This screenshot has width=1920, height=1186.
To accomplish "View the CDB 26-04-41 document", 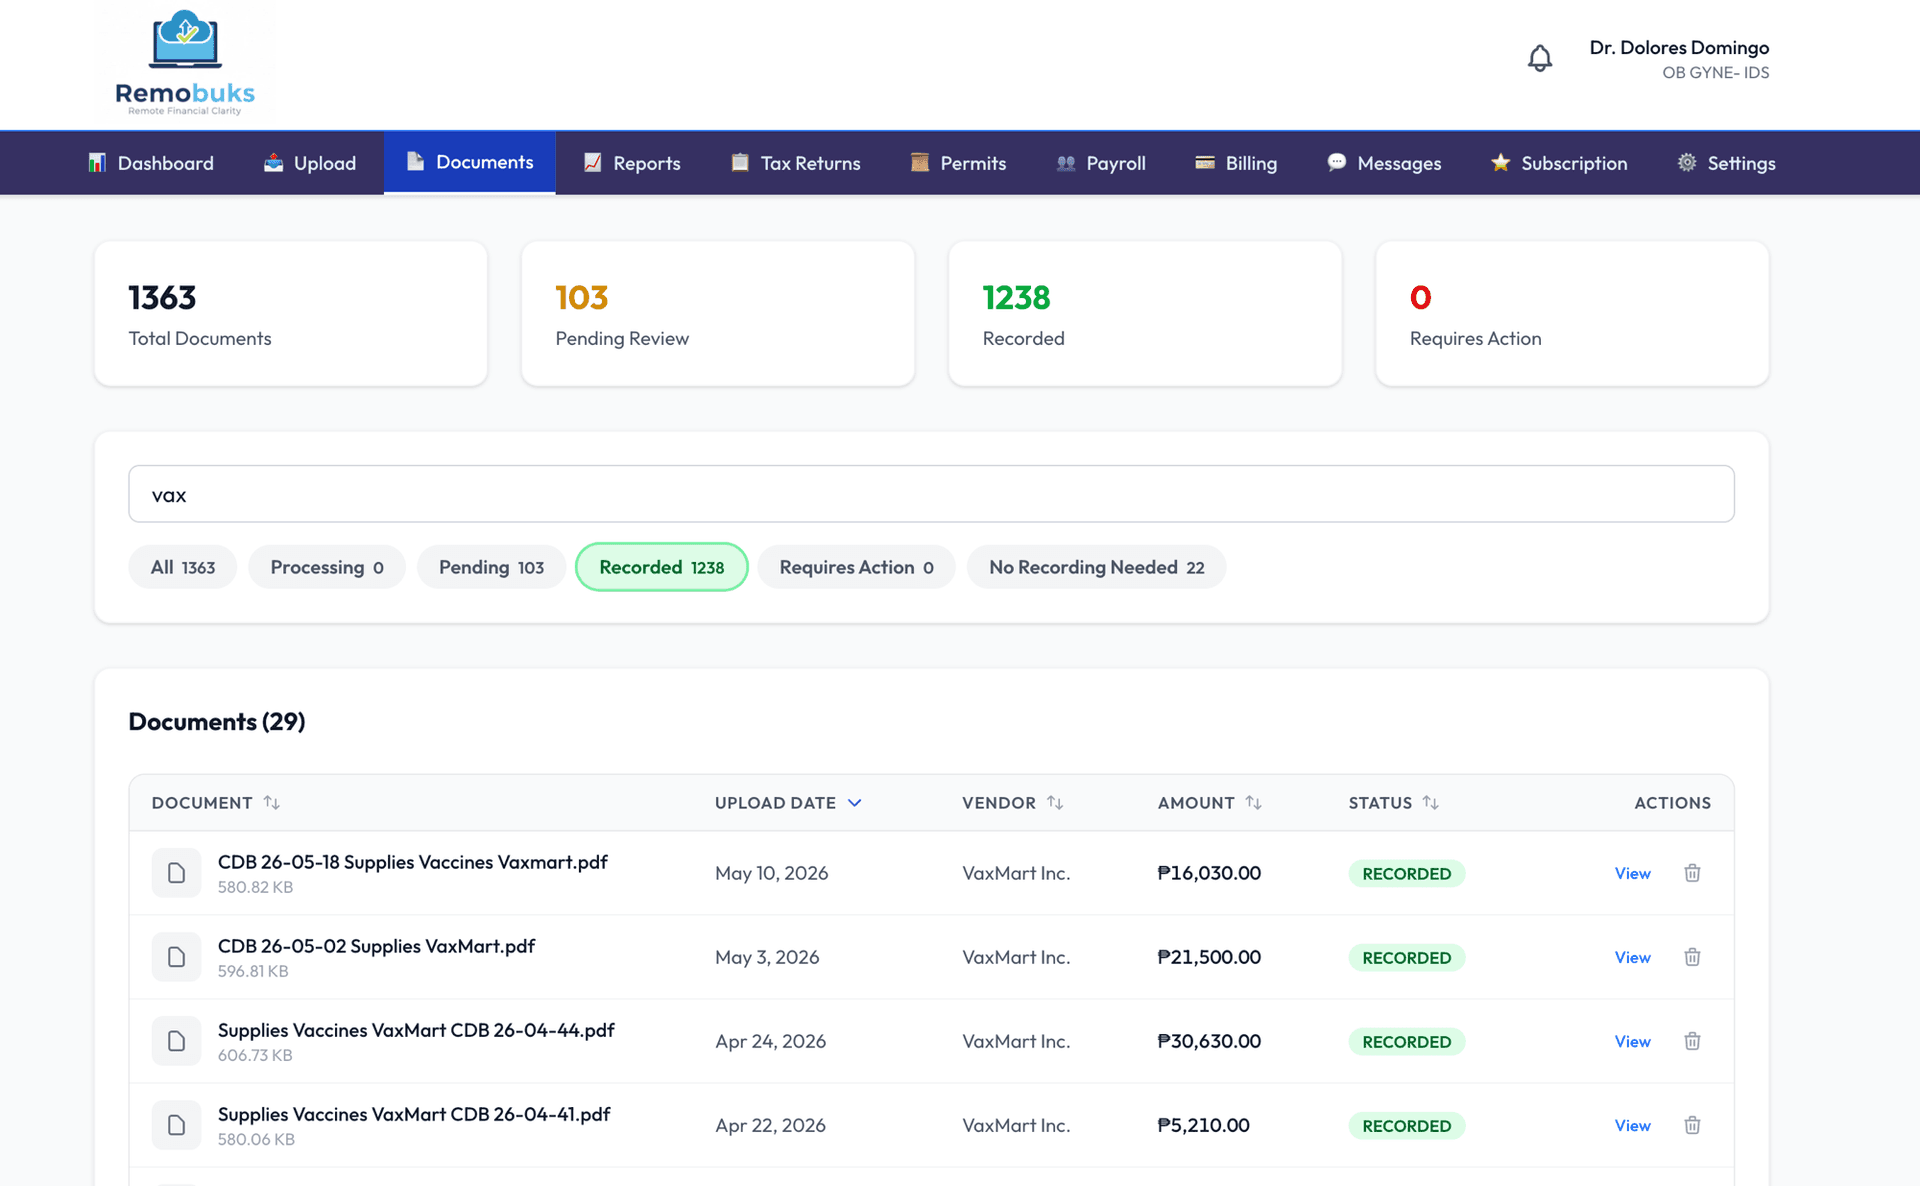I will click(1632, 1125).
